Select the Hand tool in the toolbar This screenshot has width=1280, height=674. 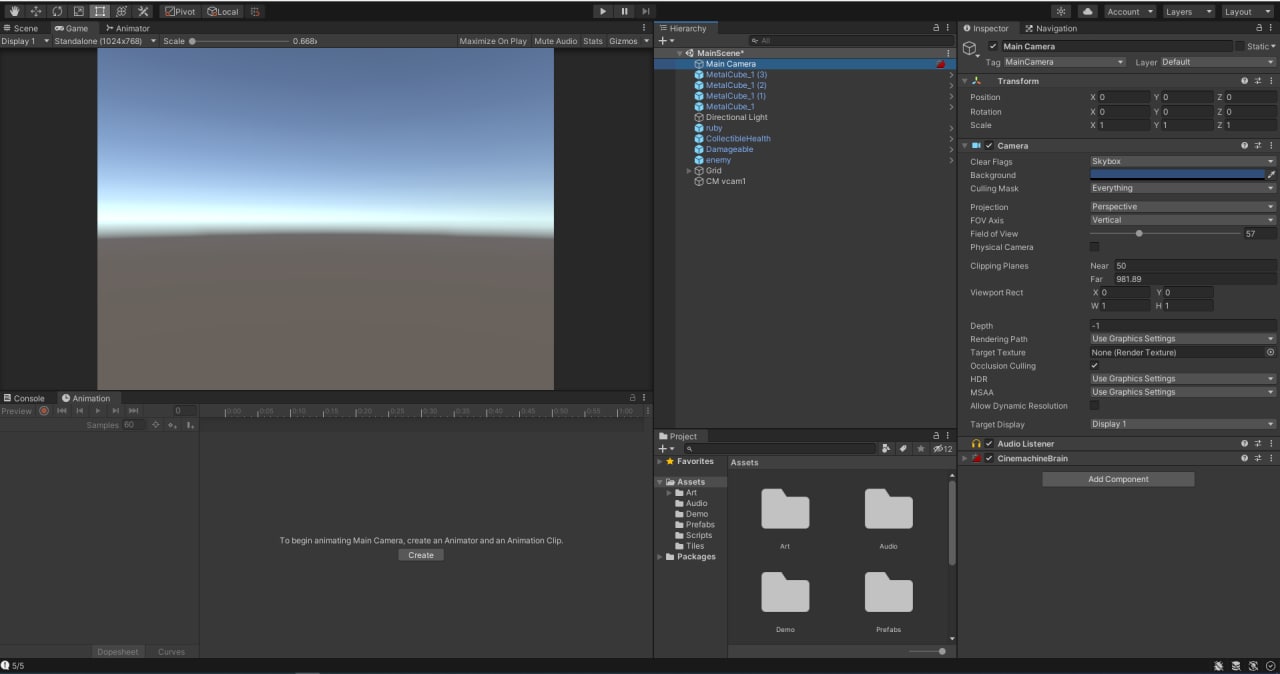(14, 11)
